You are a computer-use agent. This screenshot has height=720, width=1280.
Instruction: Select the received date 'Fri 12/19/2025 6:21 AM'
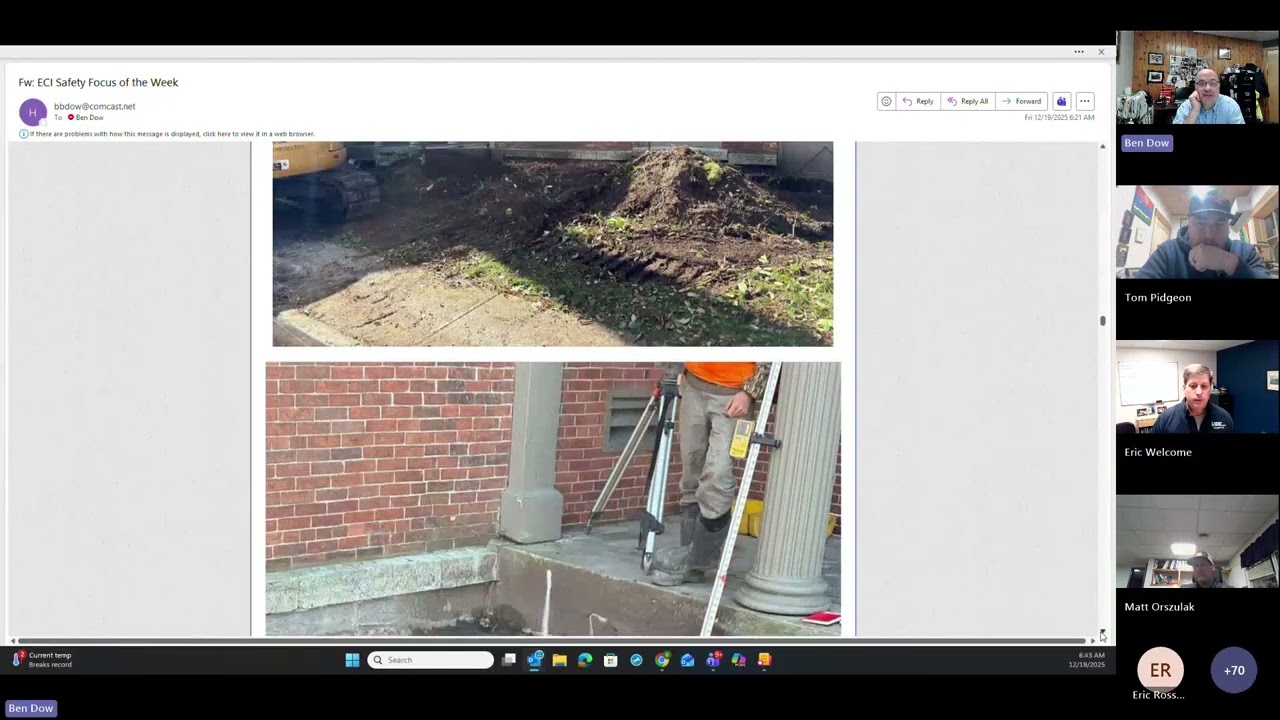pos(1059,118)
